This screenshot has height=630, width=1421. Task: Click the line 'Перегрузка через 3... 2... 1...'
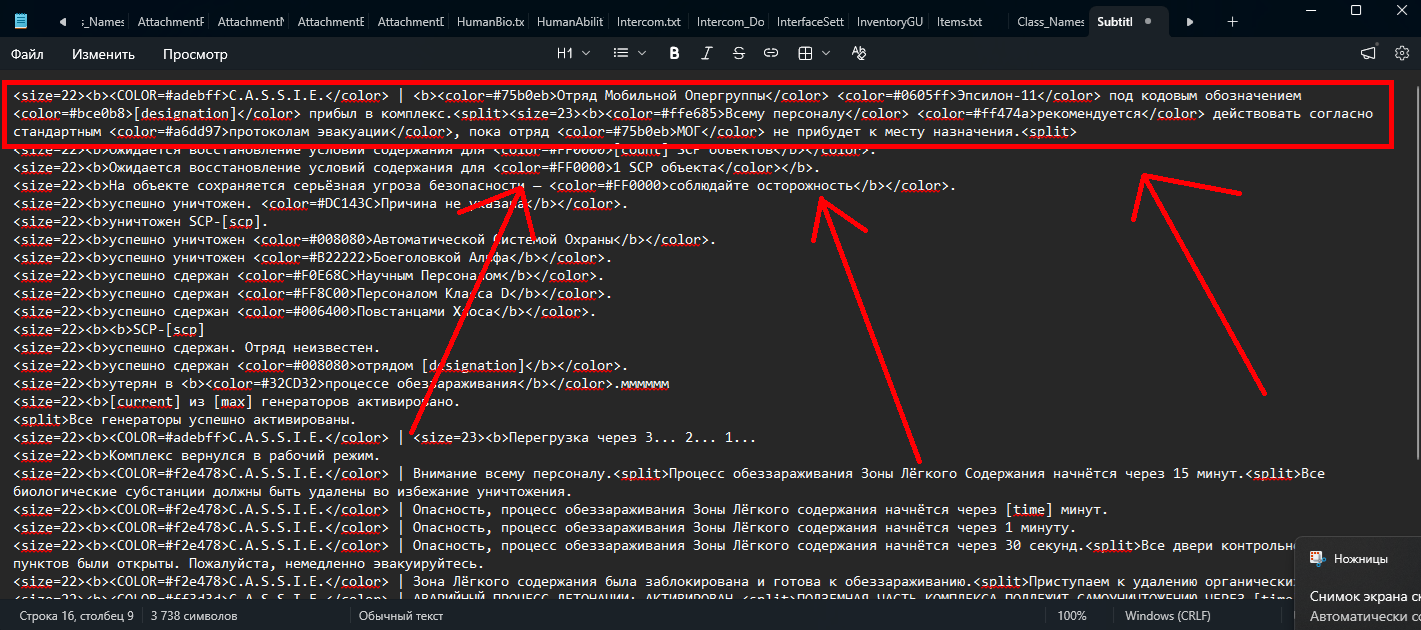(384, 438)
